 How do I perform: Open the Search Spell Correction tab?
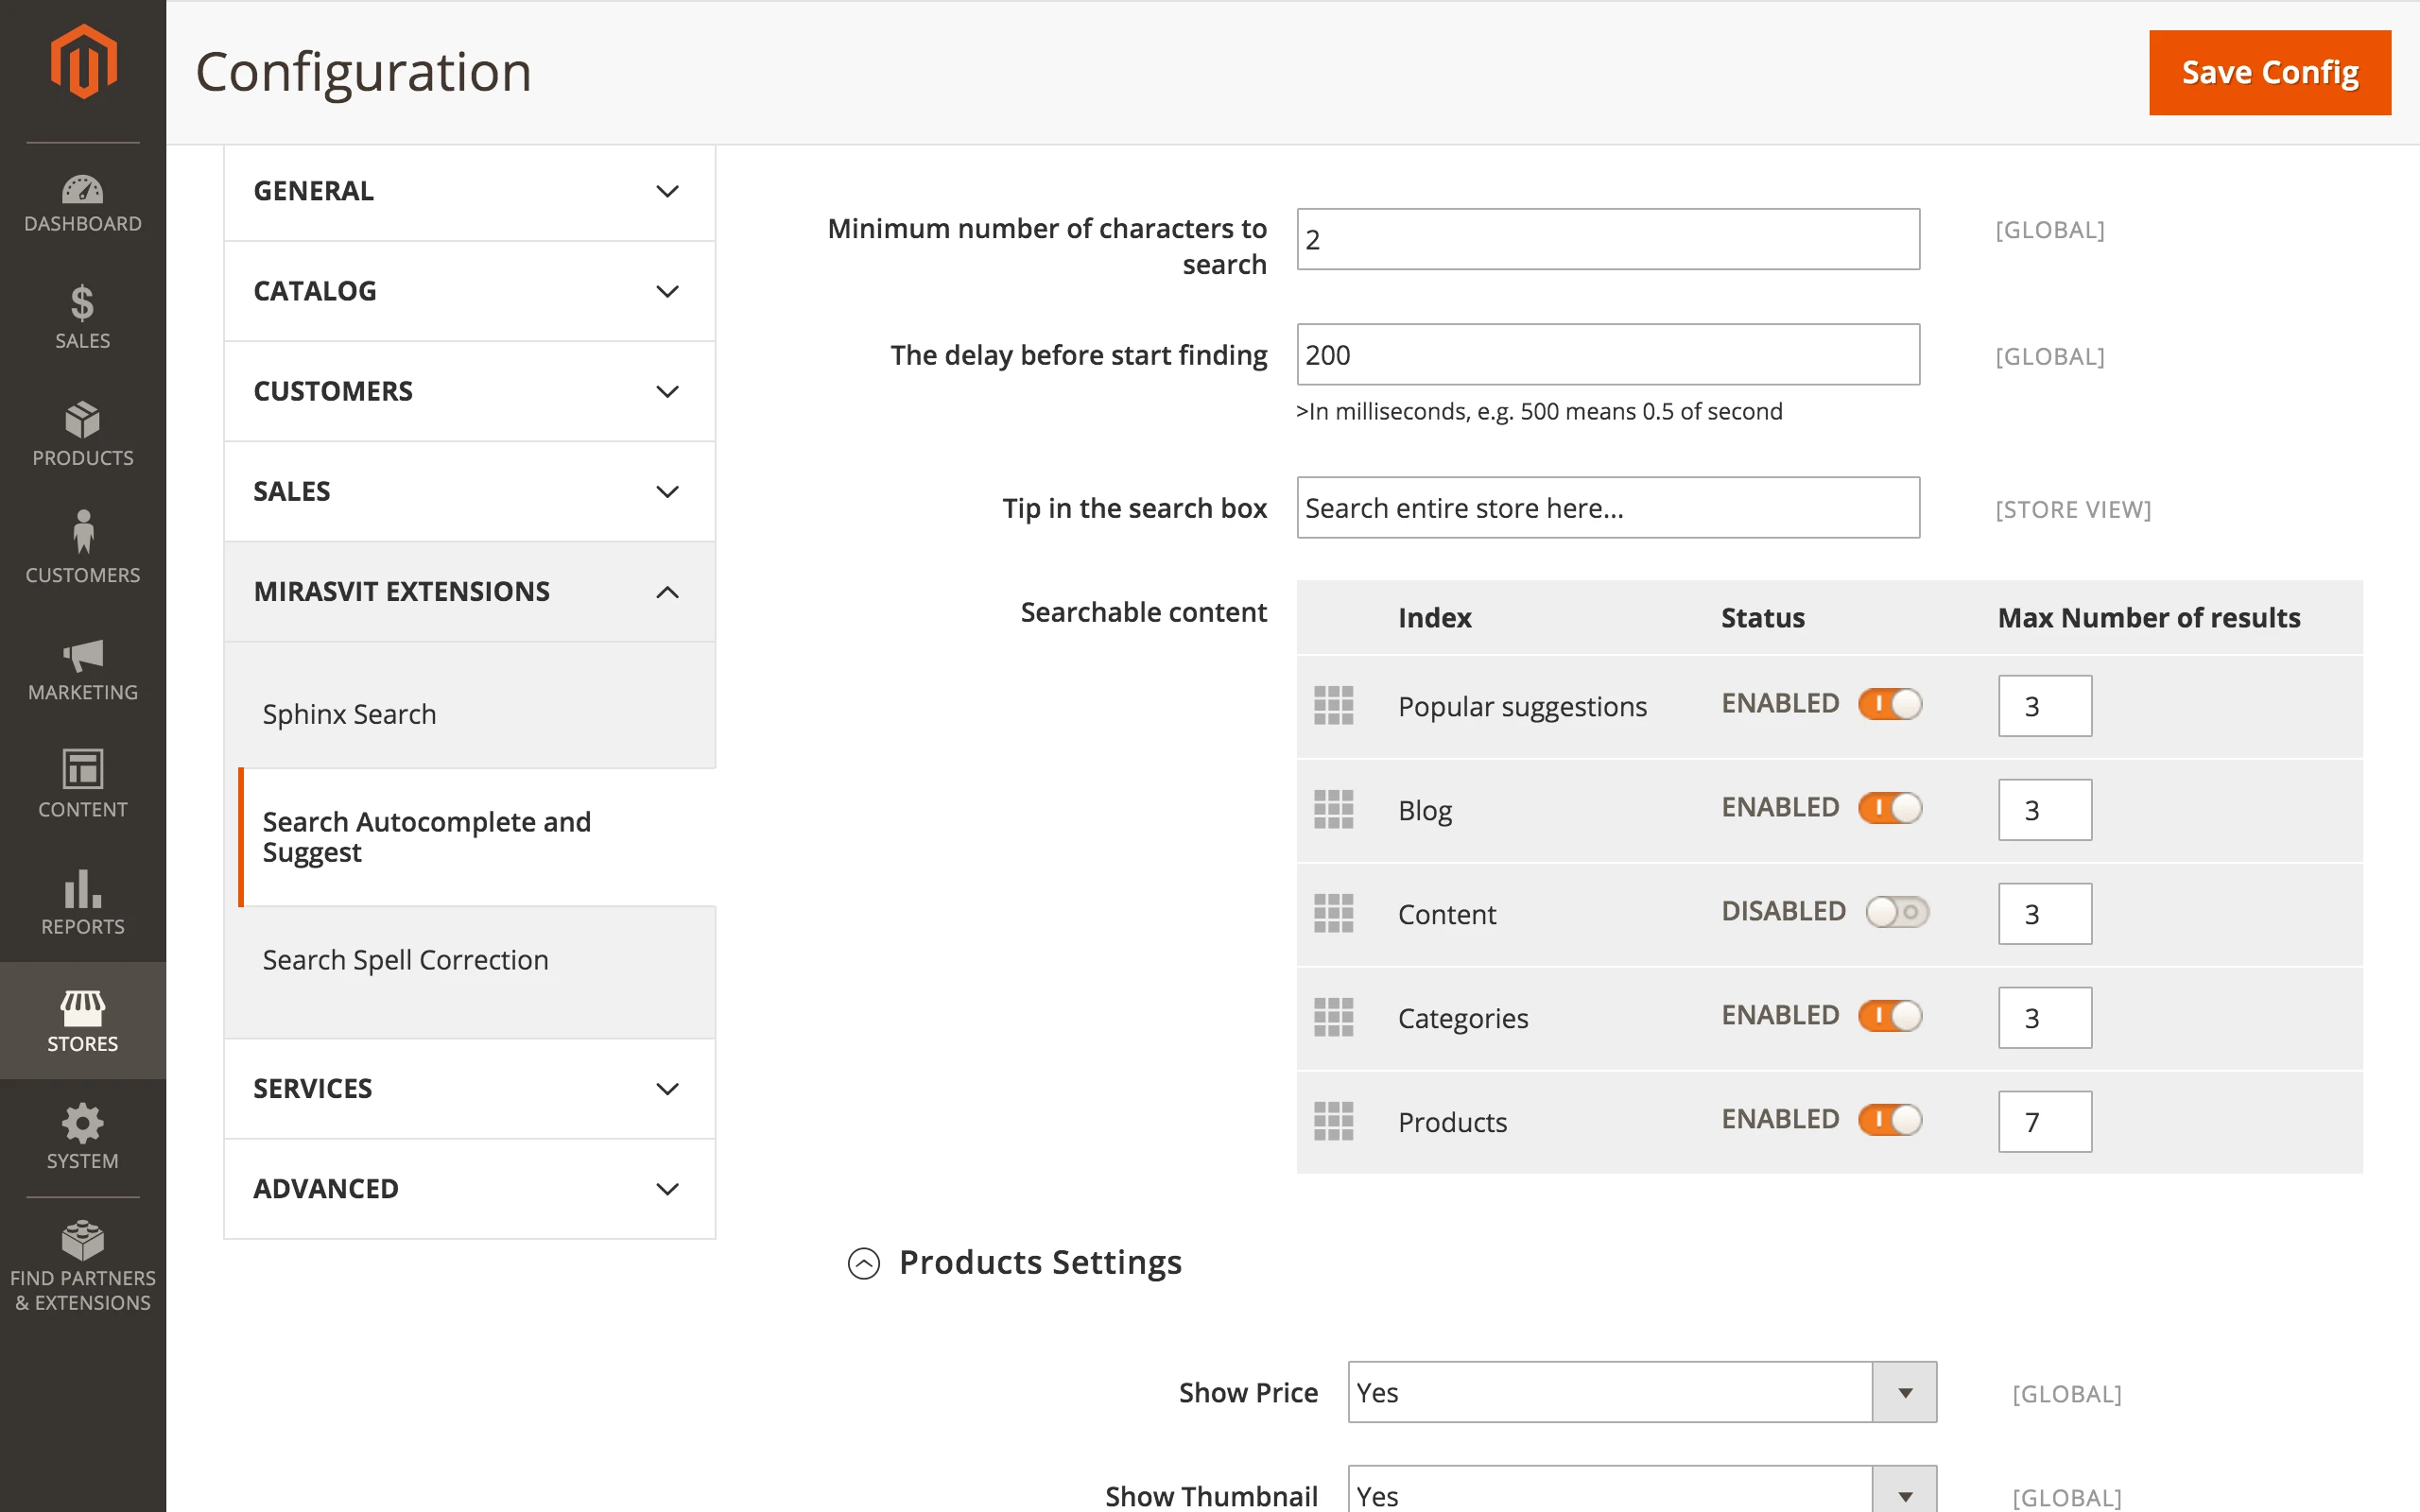[405, 960]
